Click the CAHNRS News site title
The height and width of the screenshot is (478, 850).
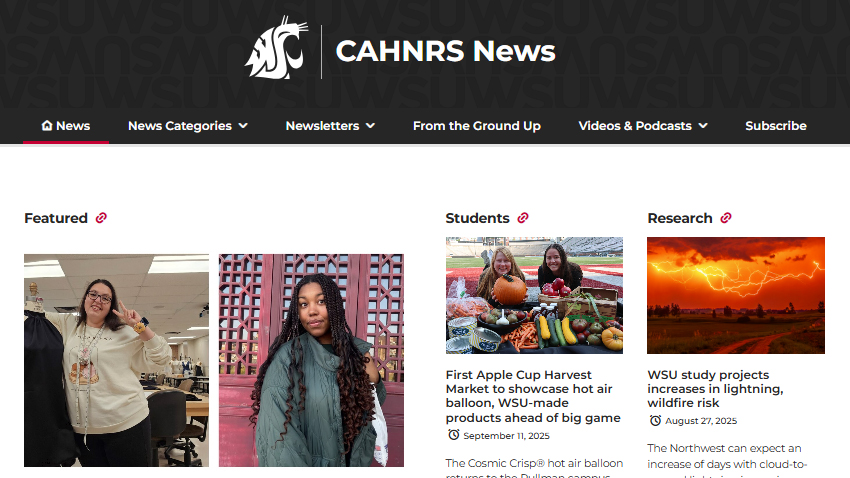pyautogui.click(x=446, y=51)
